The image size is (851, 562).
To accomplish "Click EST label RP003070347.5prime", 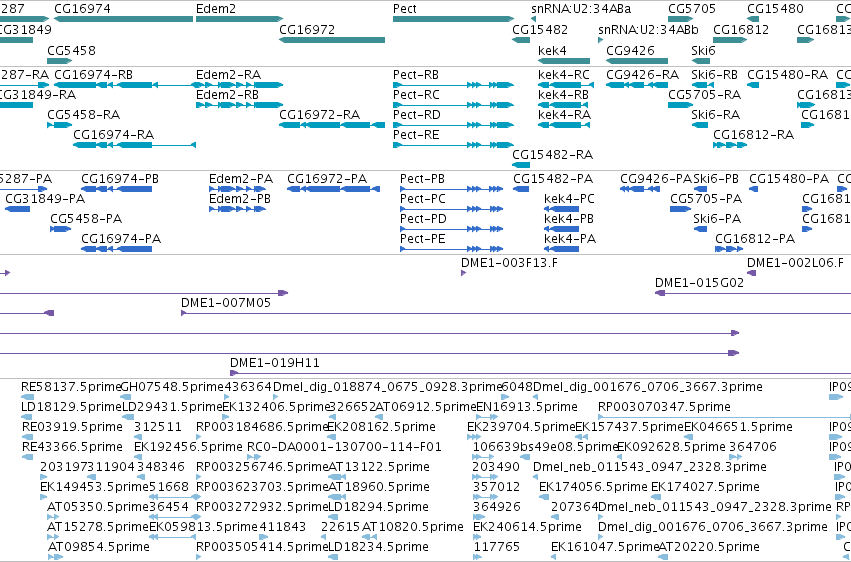I will 664,407.
